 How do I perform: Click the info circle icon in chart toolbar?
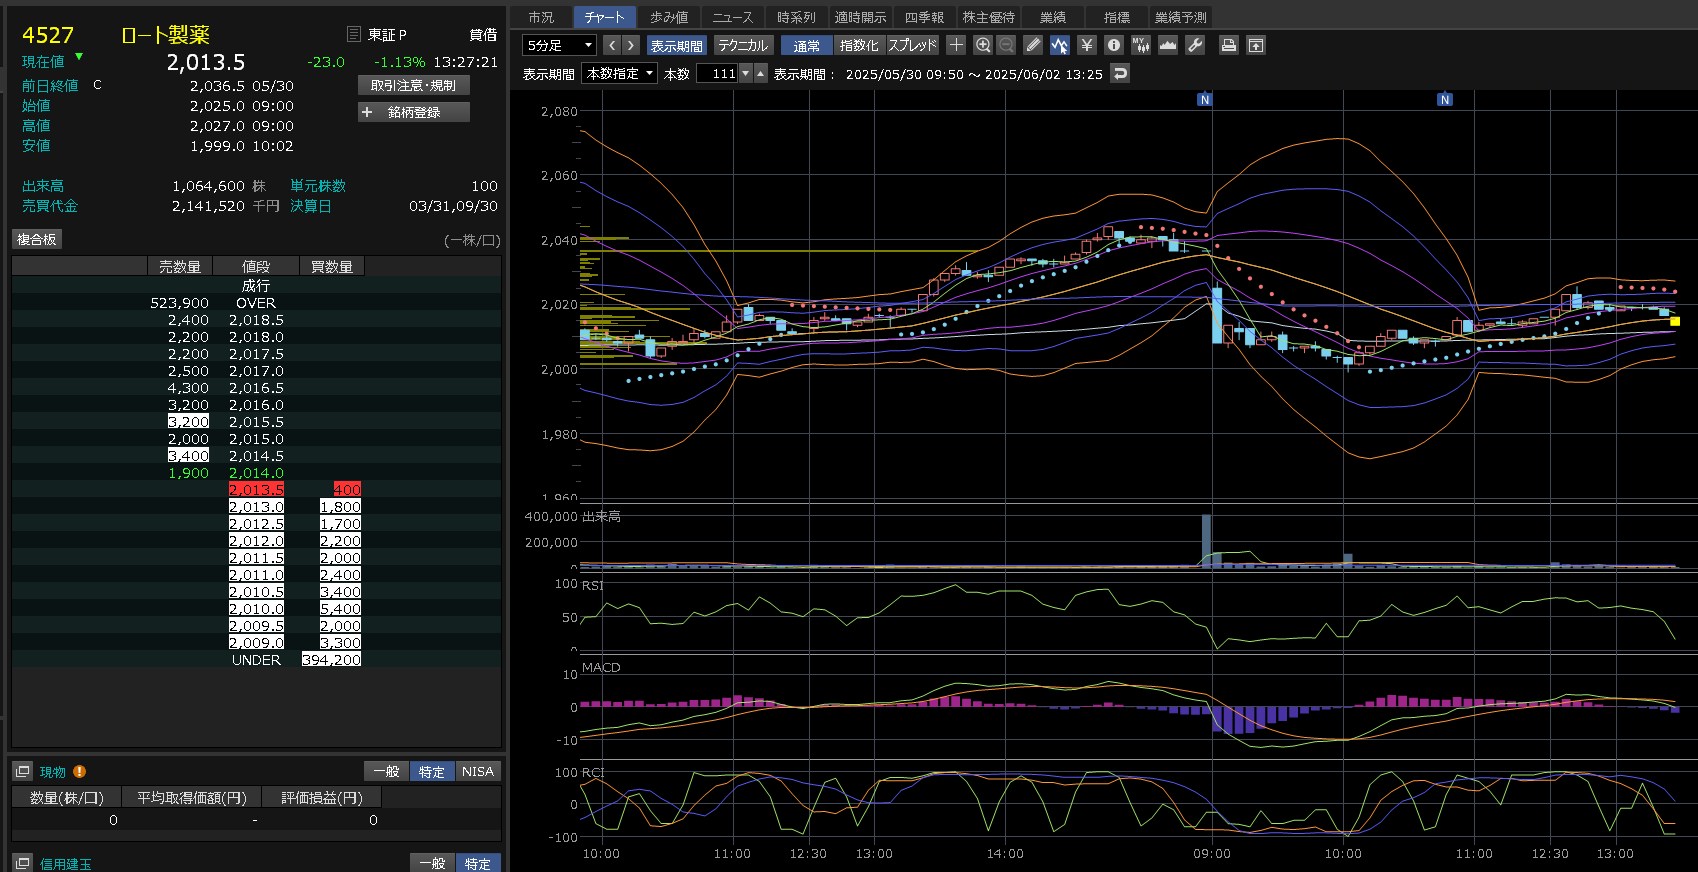tap(1114, 45)
